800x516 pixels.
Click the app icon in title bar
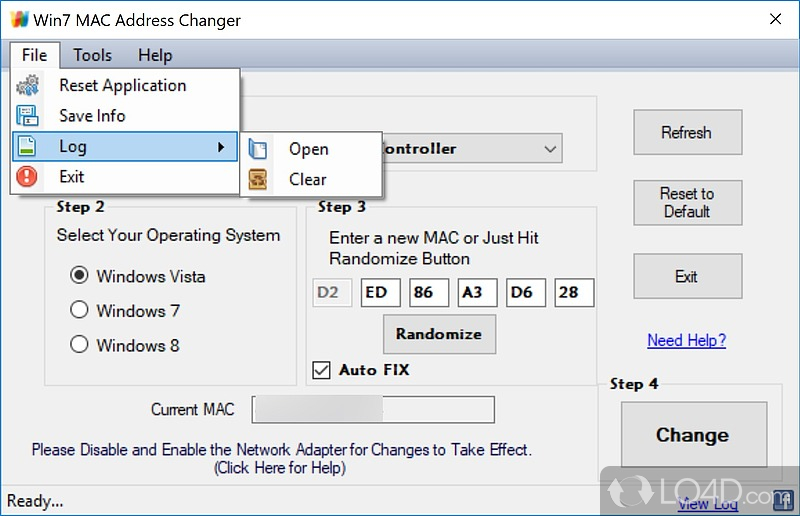(x=19, y=19)
